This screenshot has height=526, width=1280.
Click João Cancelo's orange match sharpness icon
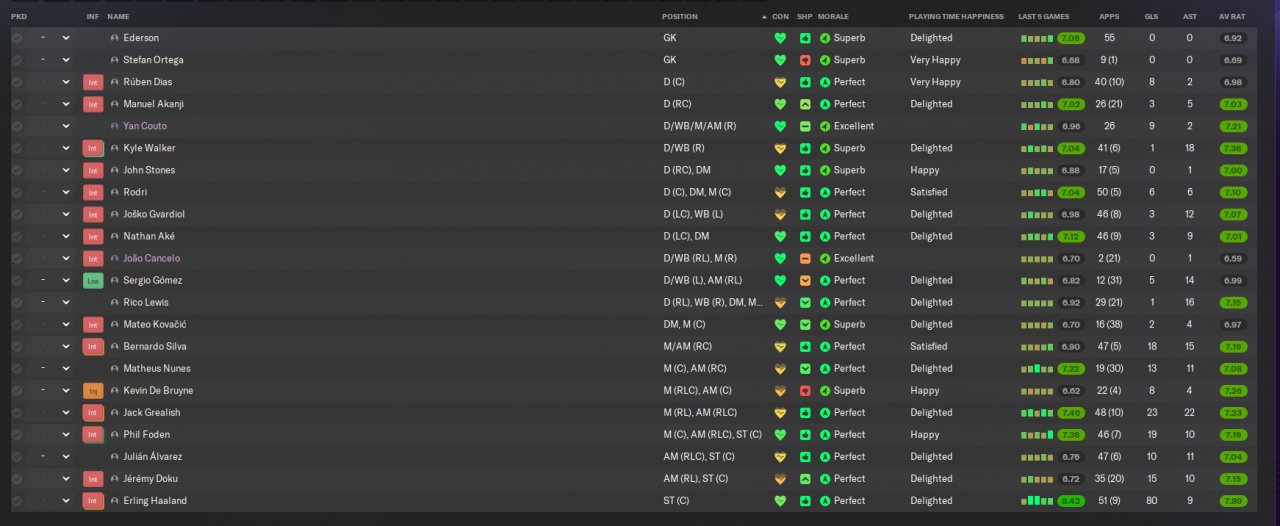[805, 258]
